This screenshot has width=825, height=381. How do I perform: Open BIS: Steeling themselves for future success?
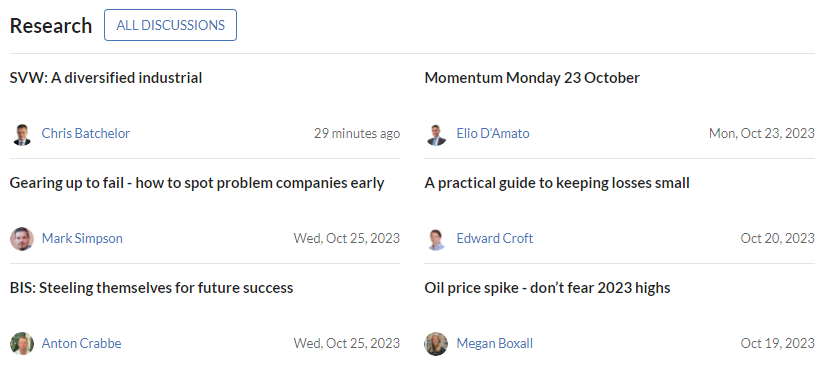152,288
